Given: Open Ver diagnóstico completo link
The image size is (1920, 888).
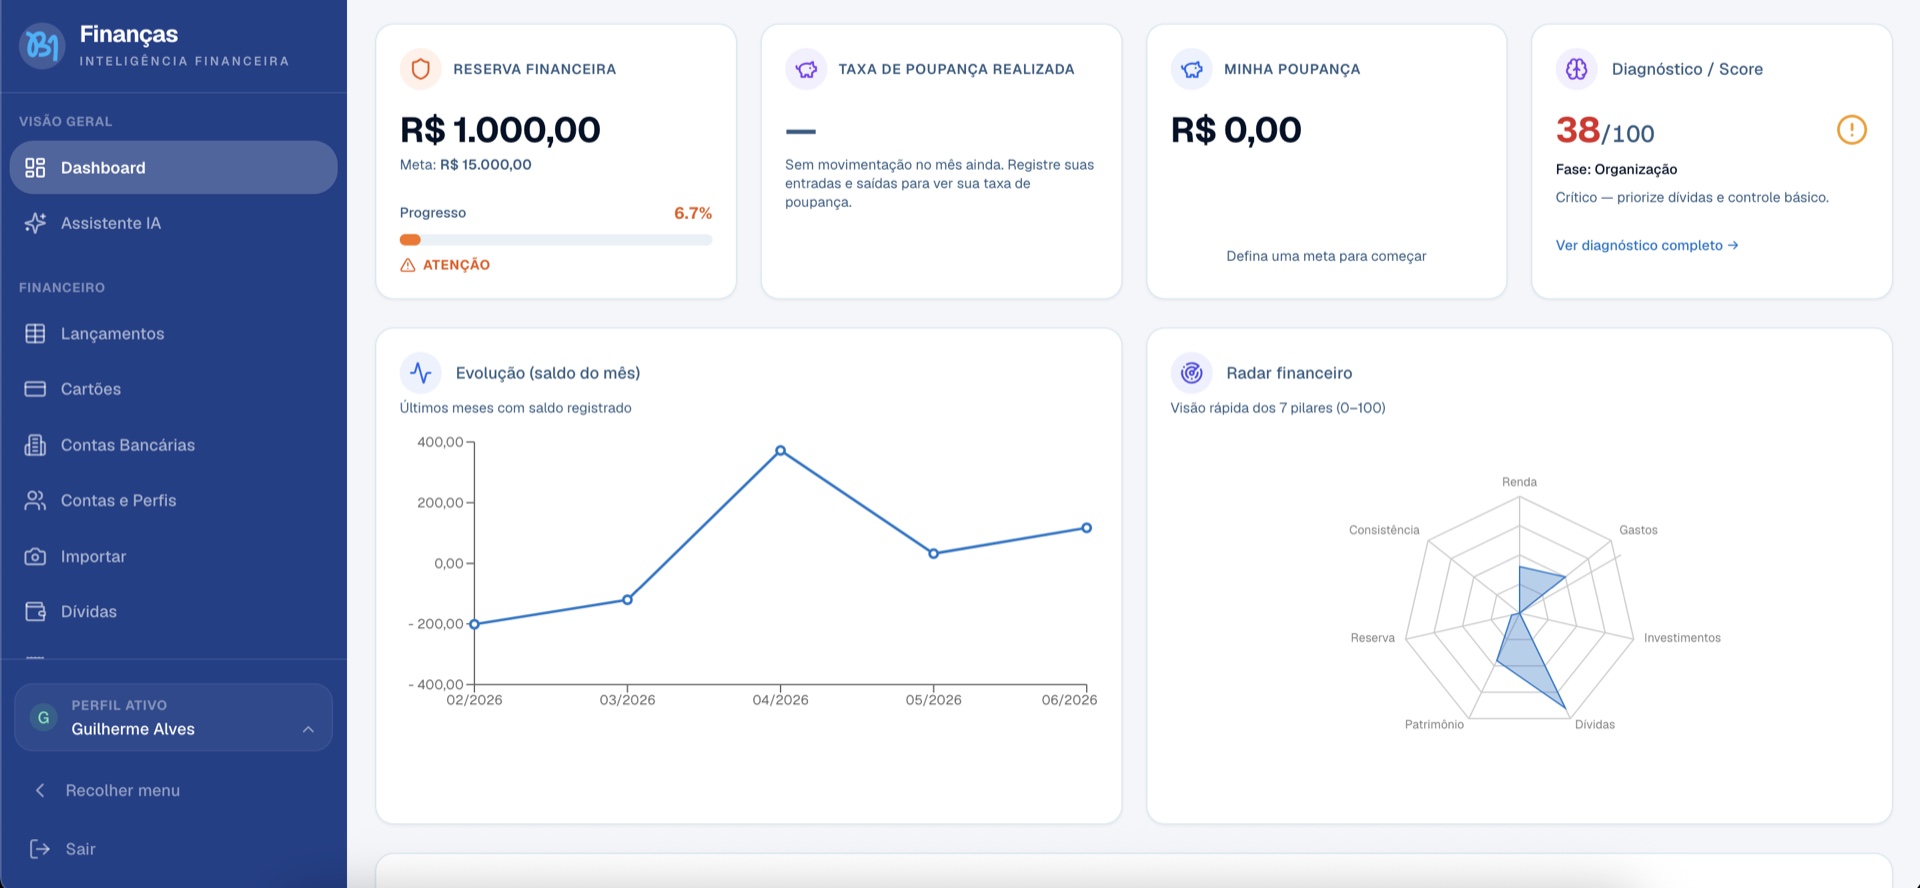Looking at the screenshot, I should (1647, 245).
